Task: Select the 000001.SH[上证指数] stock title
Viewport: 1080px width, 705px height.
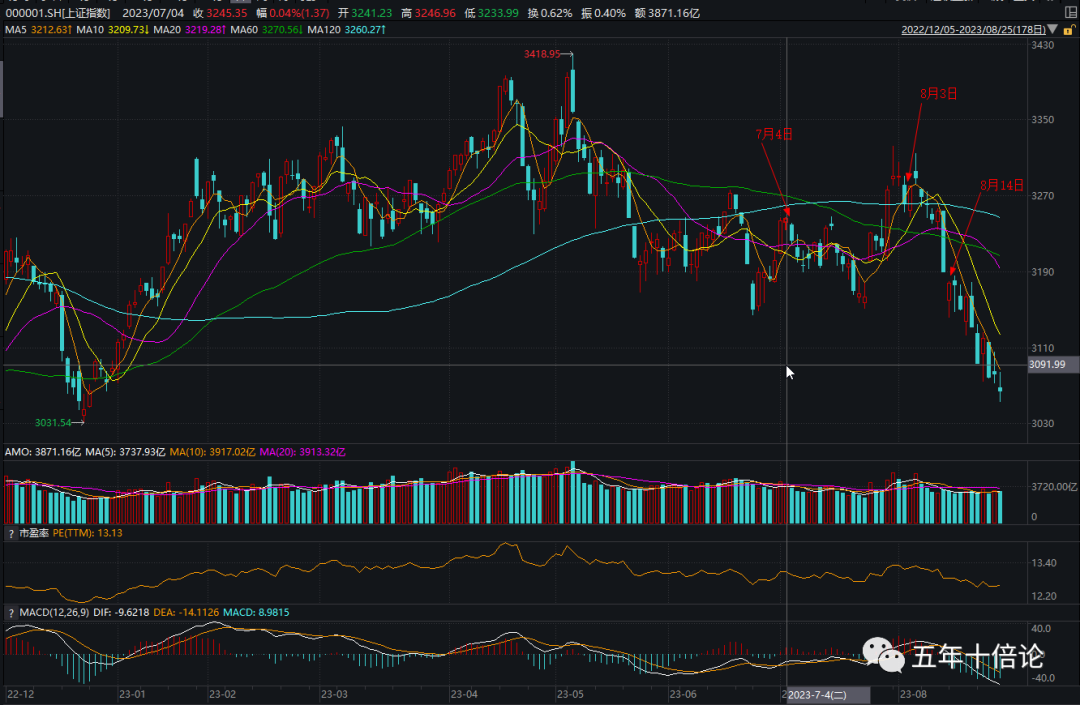Action: click(x=57, y=13)
